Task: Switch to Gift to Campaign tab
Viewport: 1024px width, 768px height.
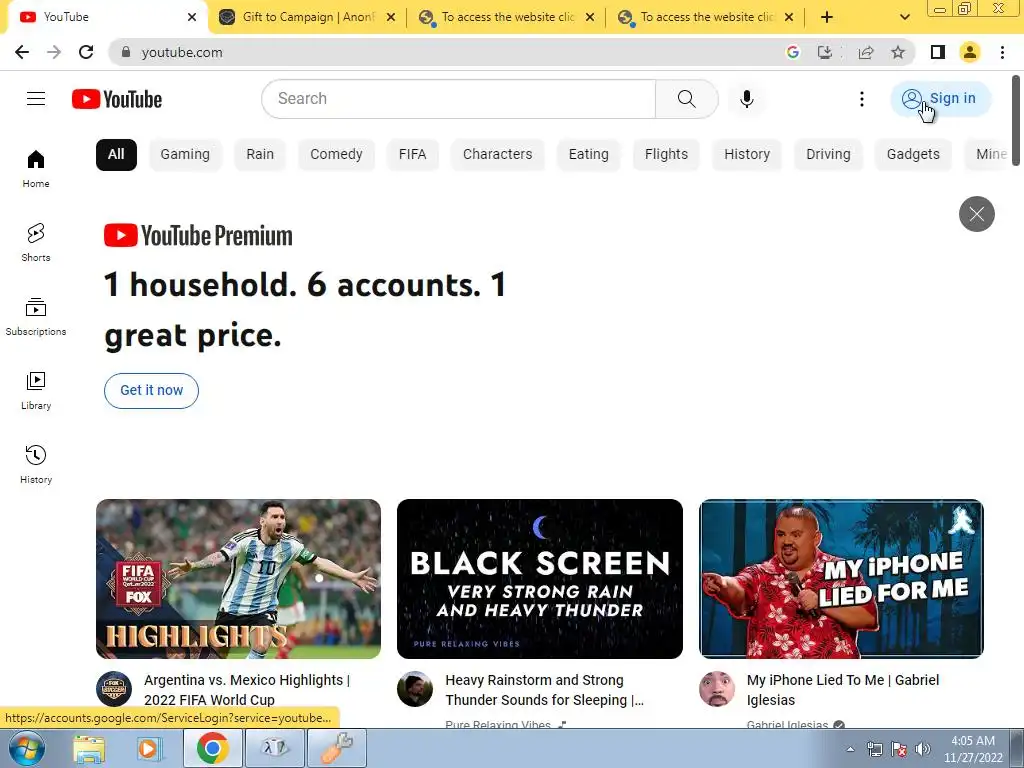Action: point(307,17)
